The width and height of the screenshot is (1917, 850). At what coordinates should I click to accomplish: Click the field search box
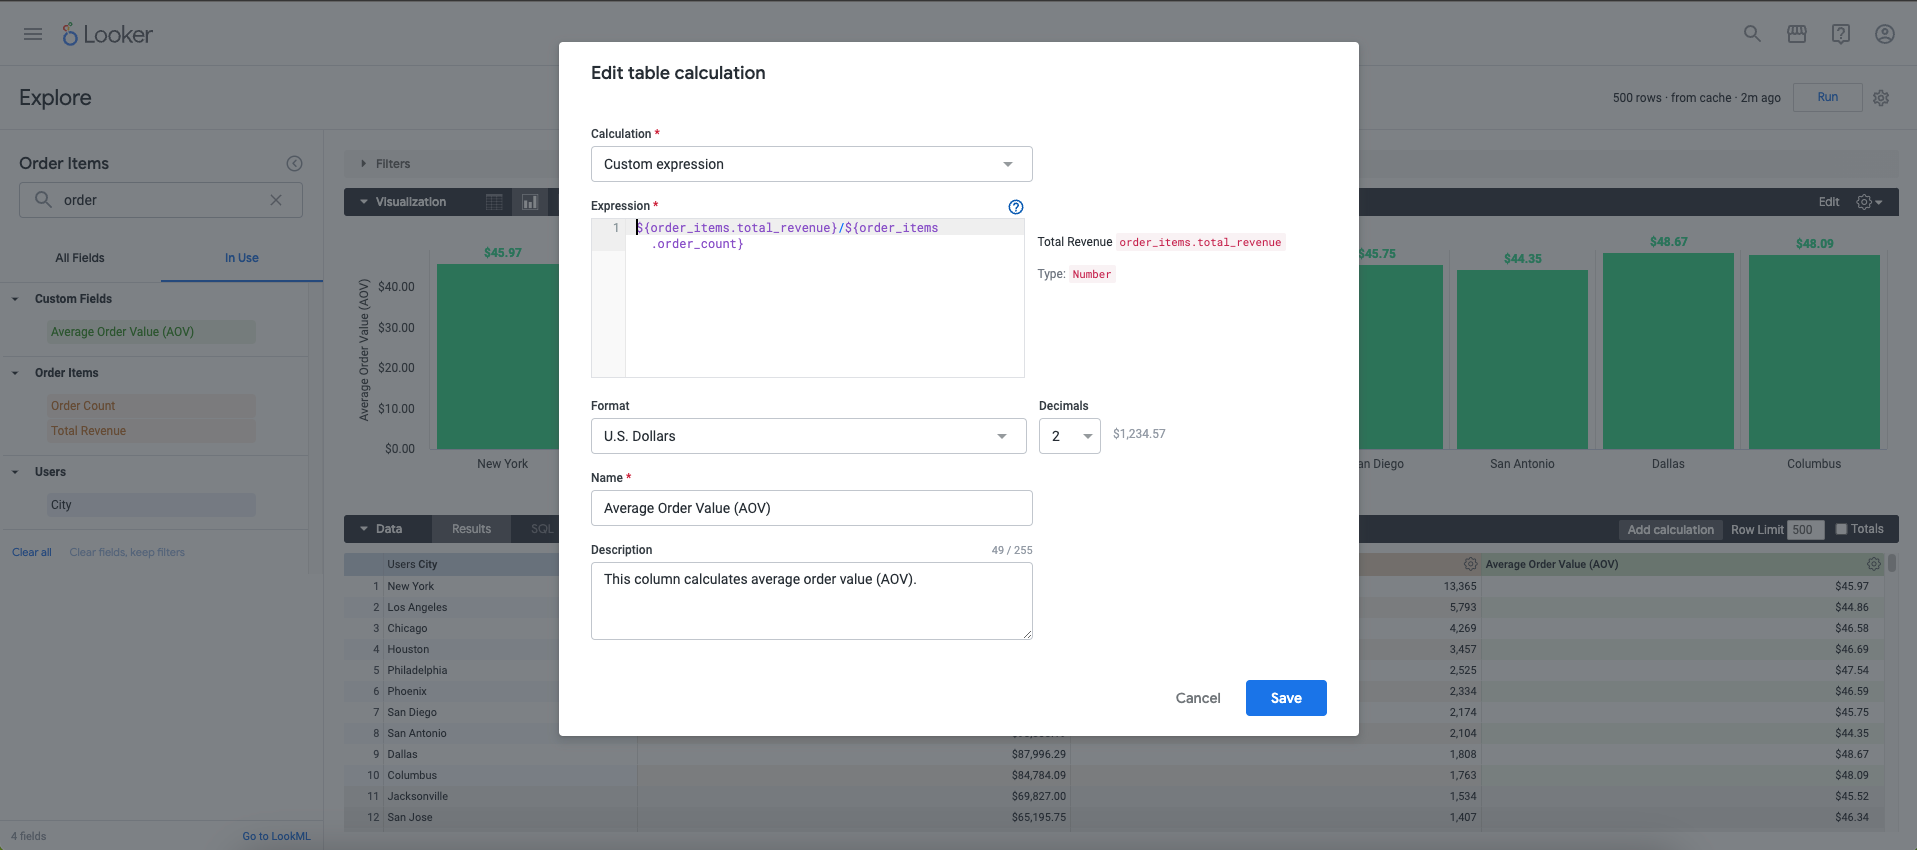[161, 200]
